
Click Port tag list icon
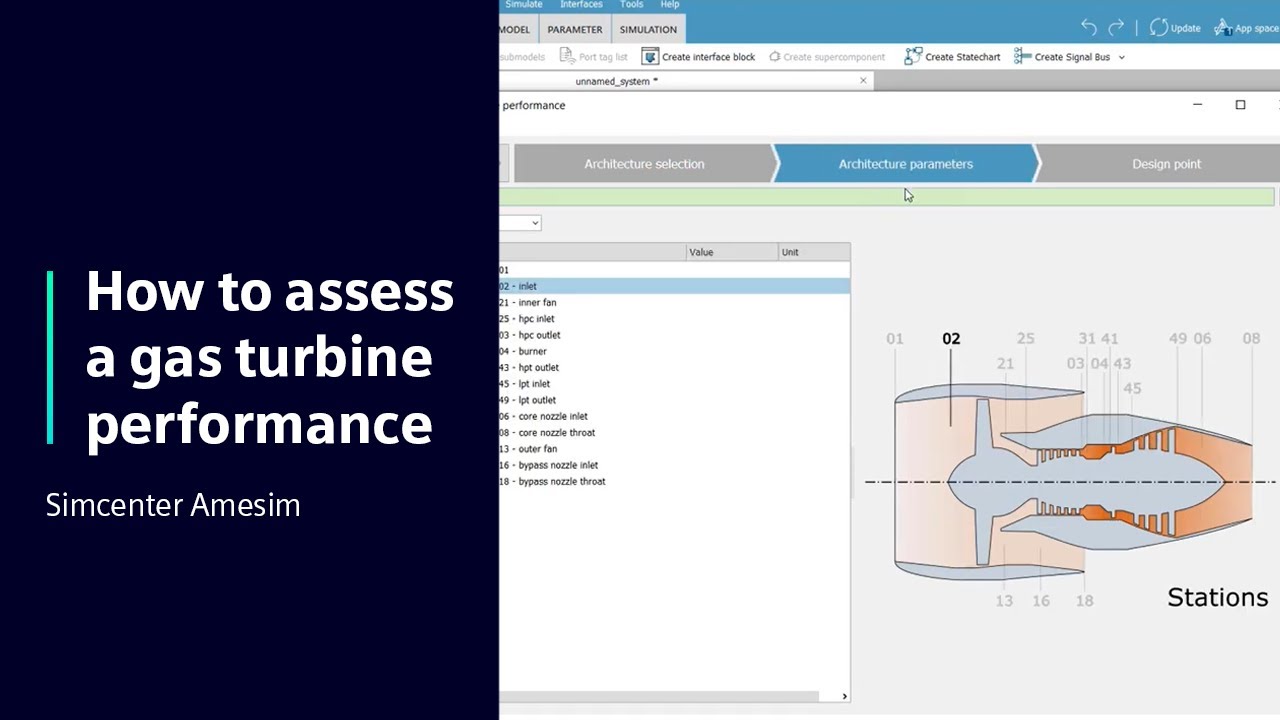[x=567, y=57]
